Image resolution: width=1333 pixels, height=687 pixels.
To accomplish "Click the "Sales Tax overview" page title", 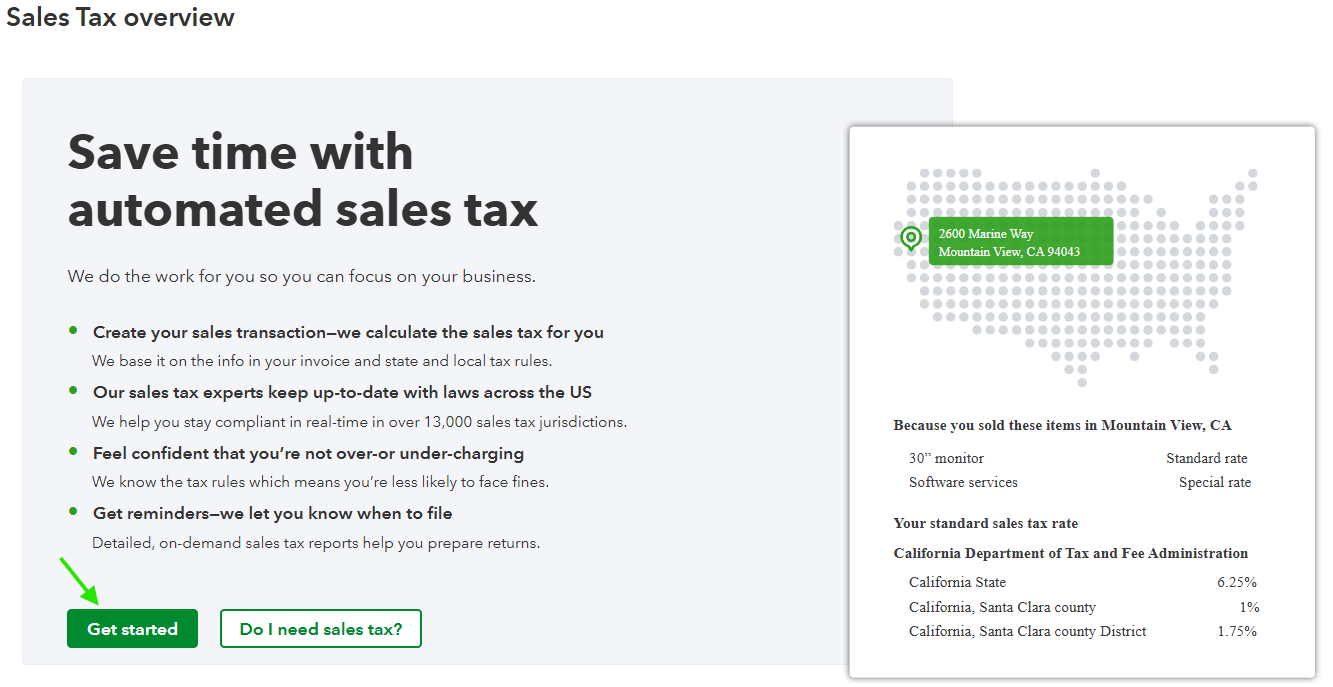I will click(120, 17).
